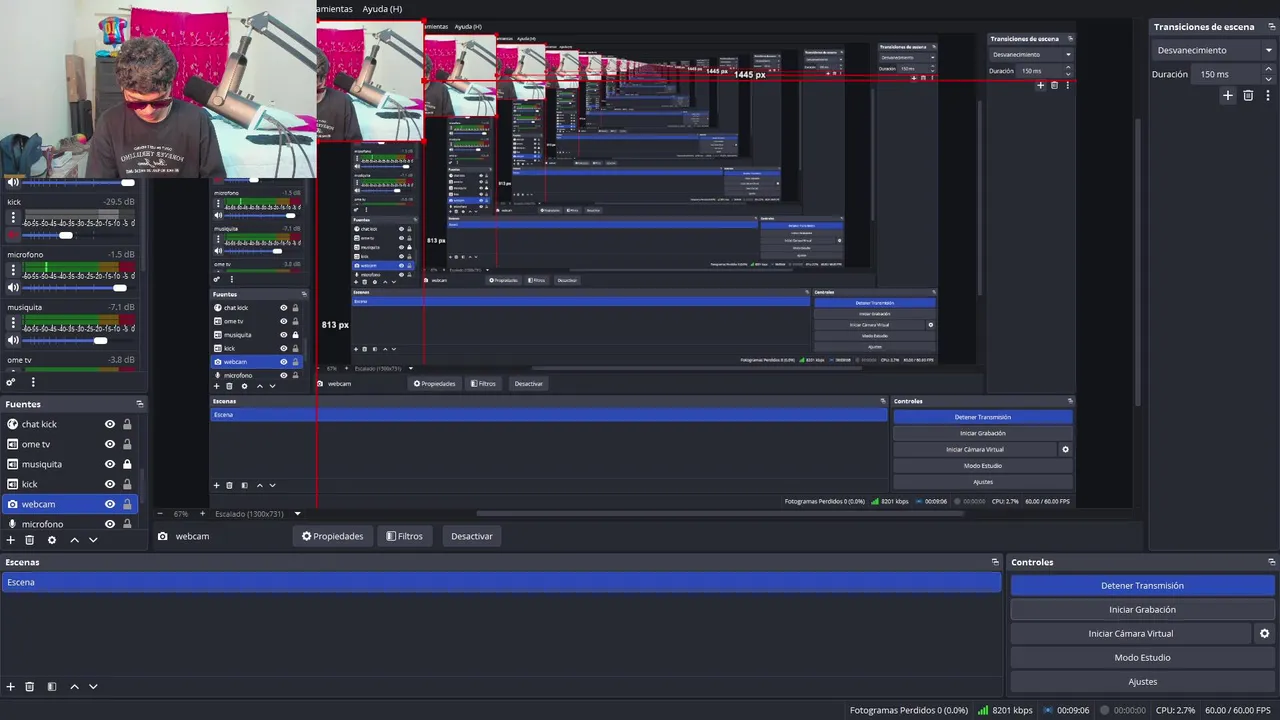Select the chat kick source row

coord(72,424)
